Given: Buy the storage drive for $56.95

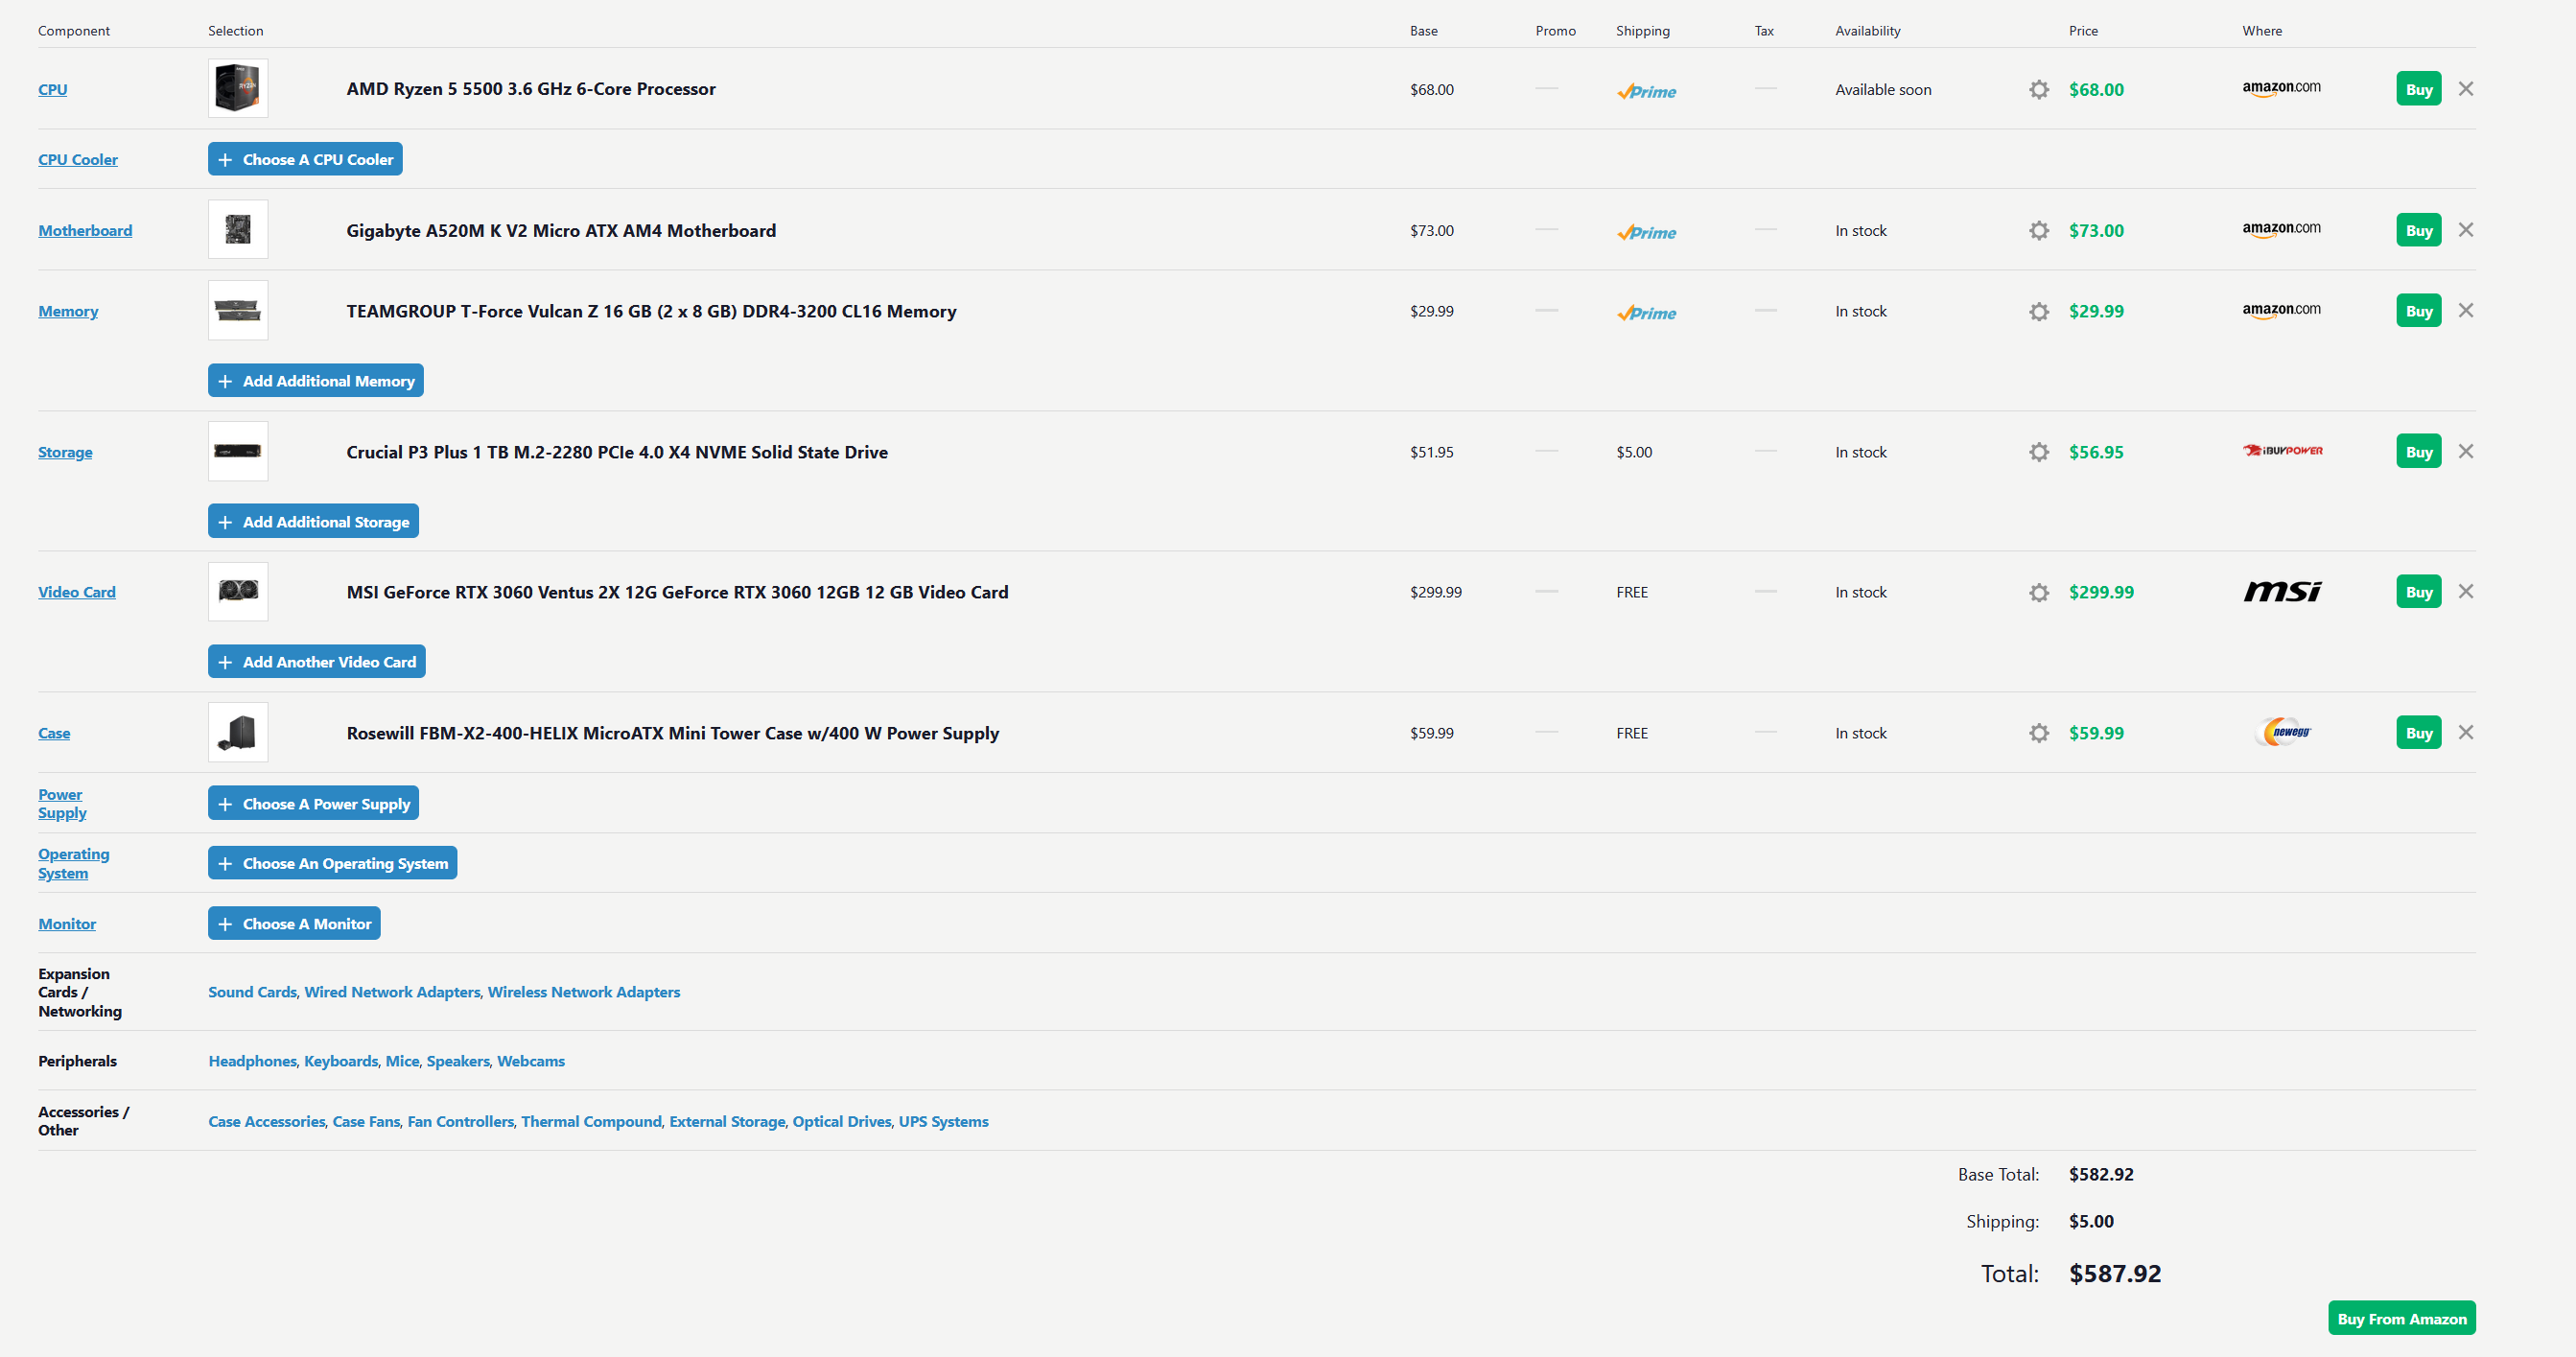Looking at the screenshot, I should click(2418, 451).
